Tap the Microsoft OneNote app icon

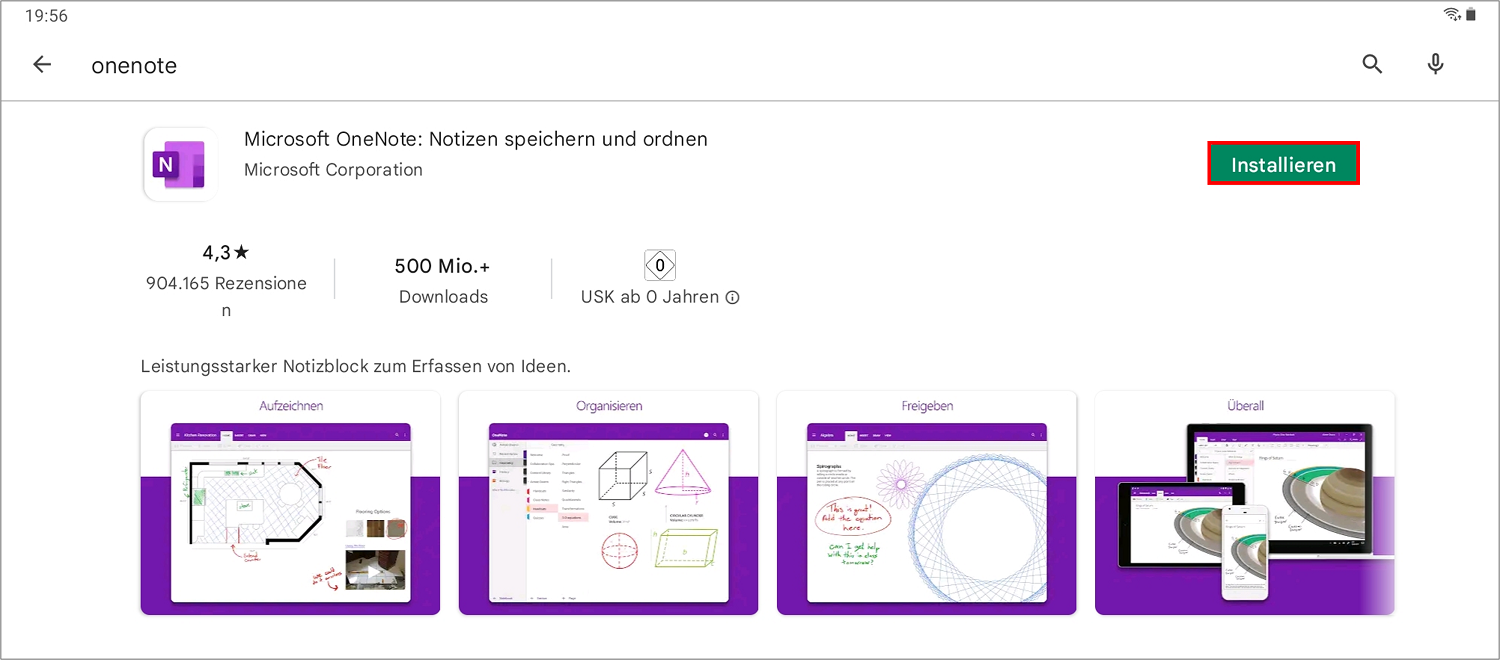pyautogui.click(x=180, y=164)
